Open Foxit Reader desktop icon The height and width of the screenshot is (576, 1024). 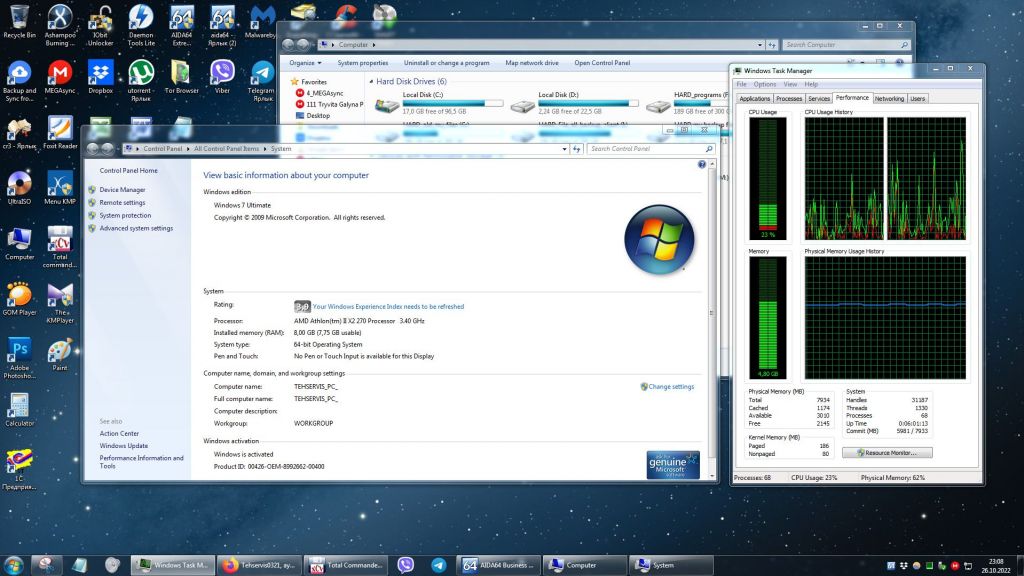point(60,133)
